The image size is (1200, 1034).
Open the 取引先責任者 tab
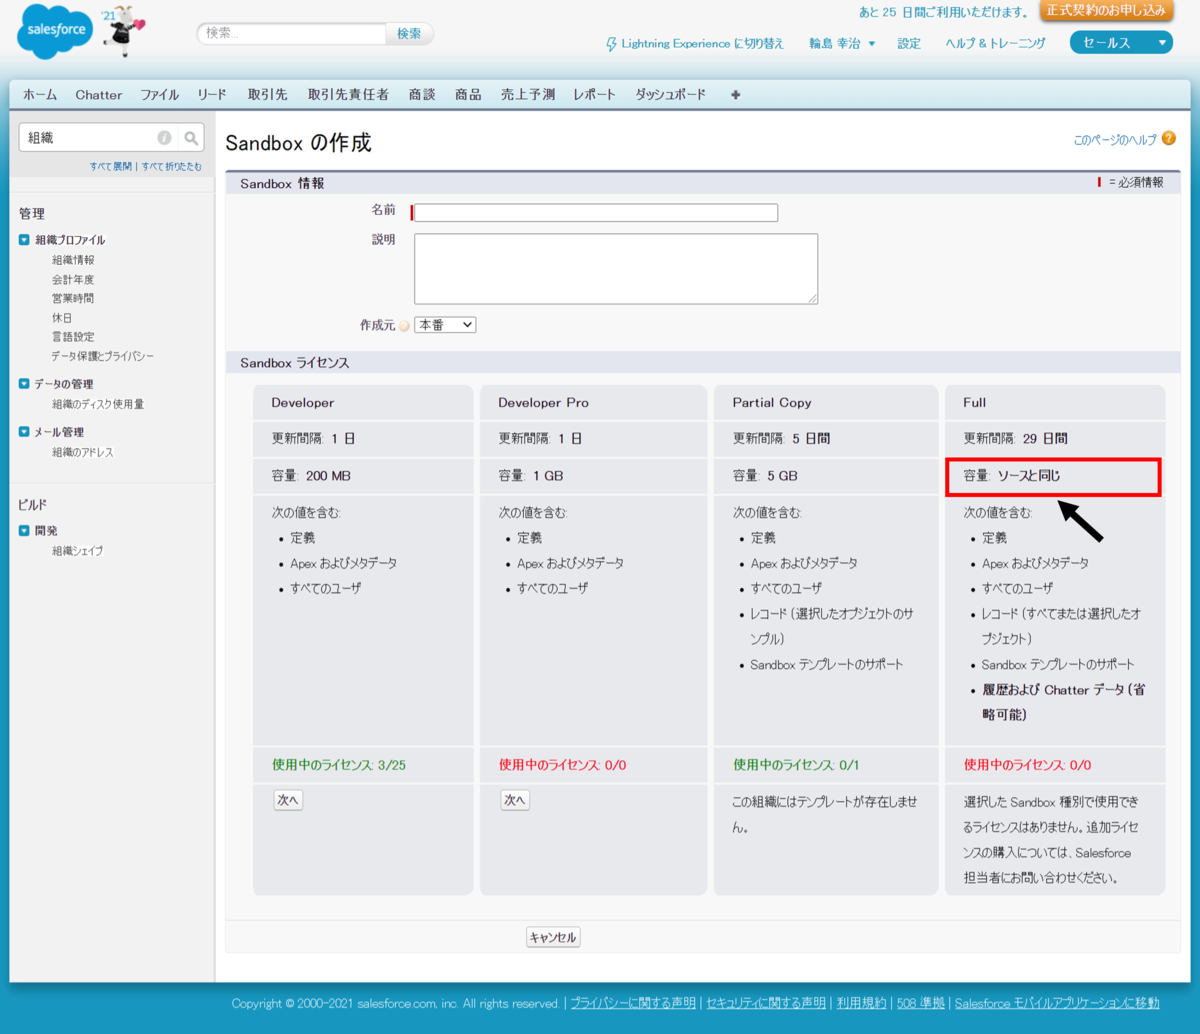coord(348,95)
